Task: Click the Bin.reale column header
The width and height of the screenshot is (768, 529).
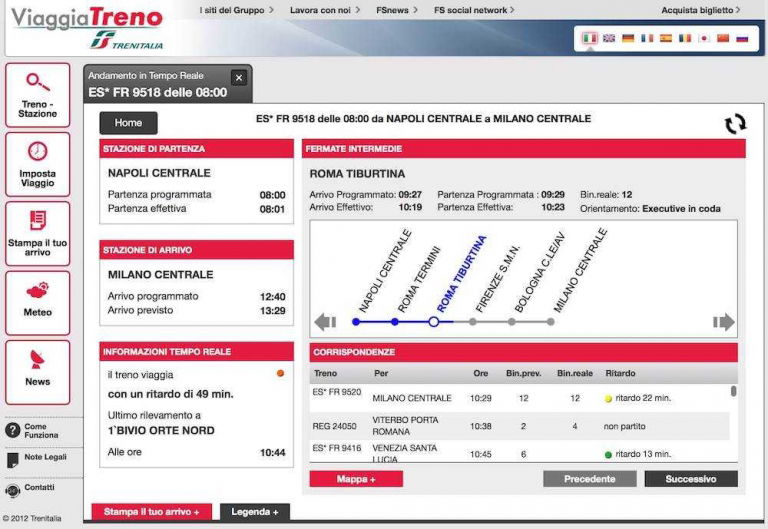Action: click(x=575, y=373)
